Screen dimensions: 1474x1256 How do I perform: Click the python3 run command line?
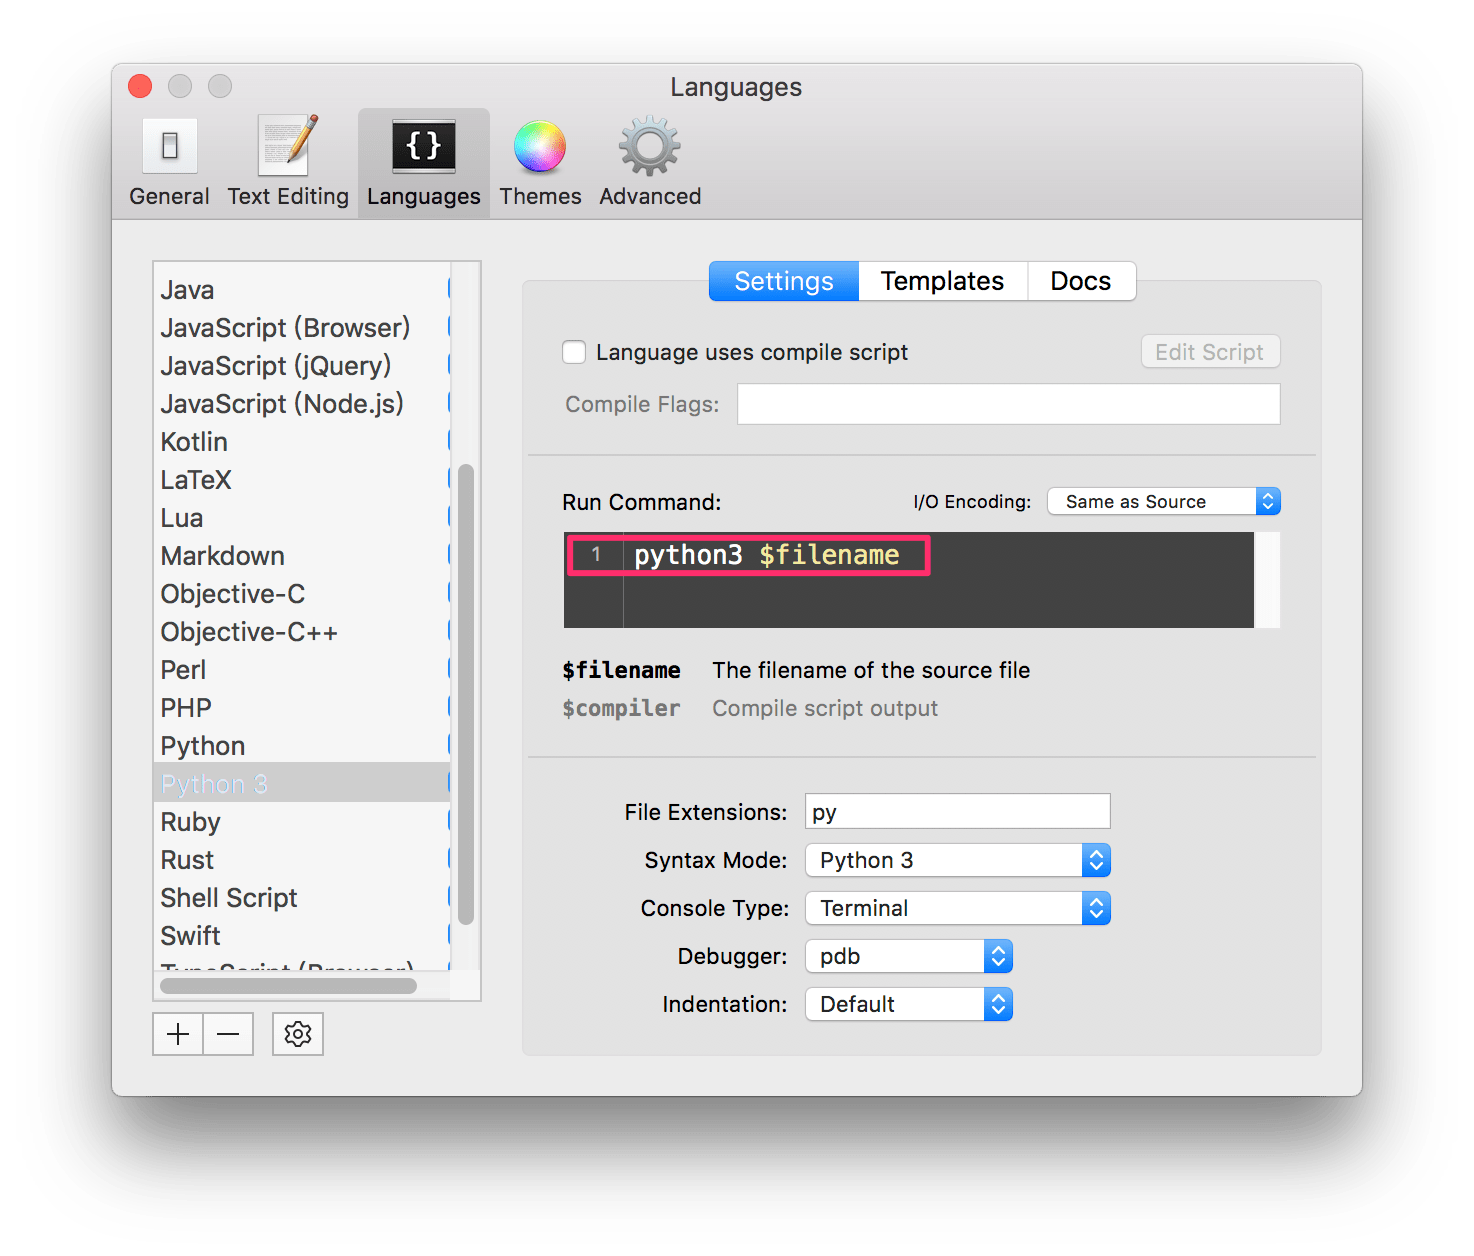click(x=766, y=554)
